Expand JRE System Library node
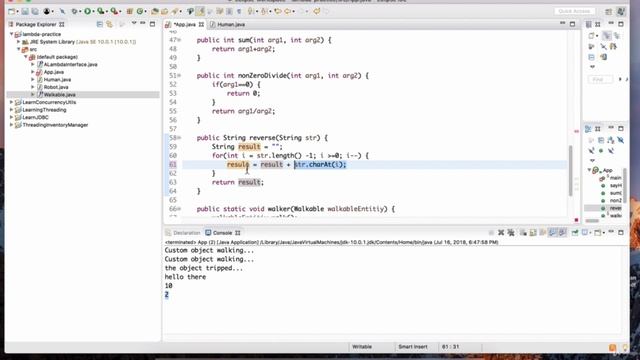The width and height of the screenshot is (640, 360). coord(18,42)
